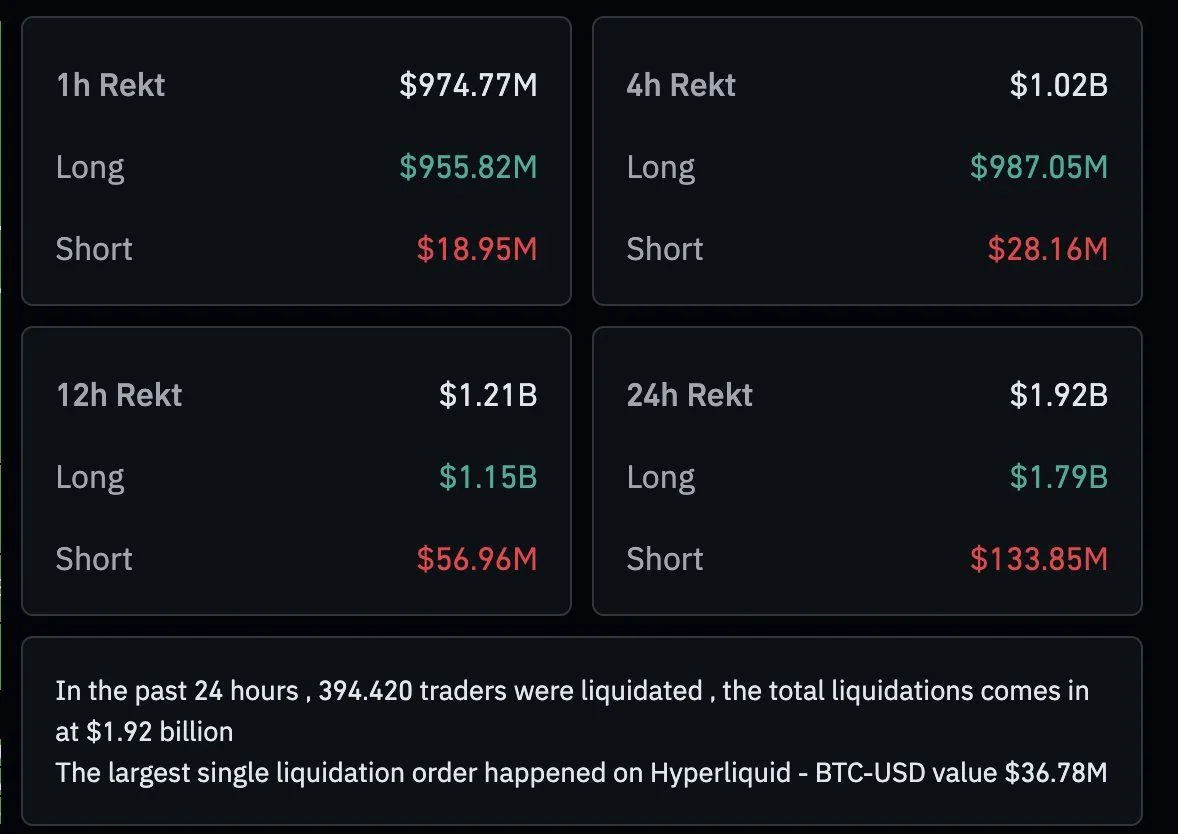Click the 1h short liquidation amount $18.95M
The width and height of the screenshot is (1178, 834).
477,249
